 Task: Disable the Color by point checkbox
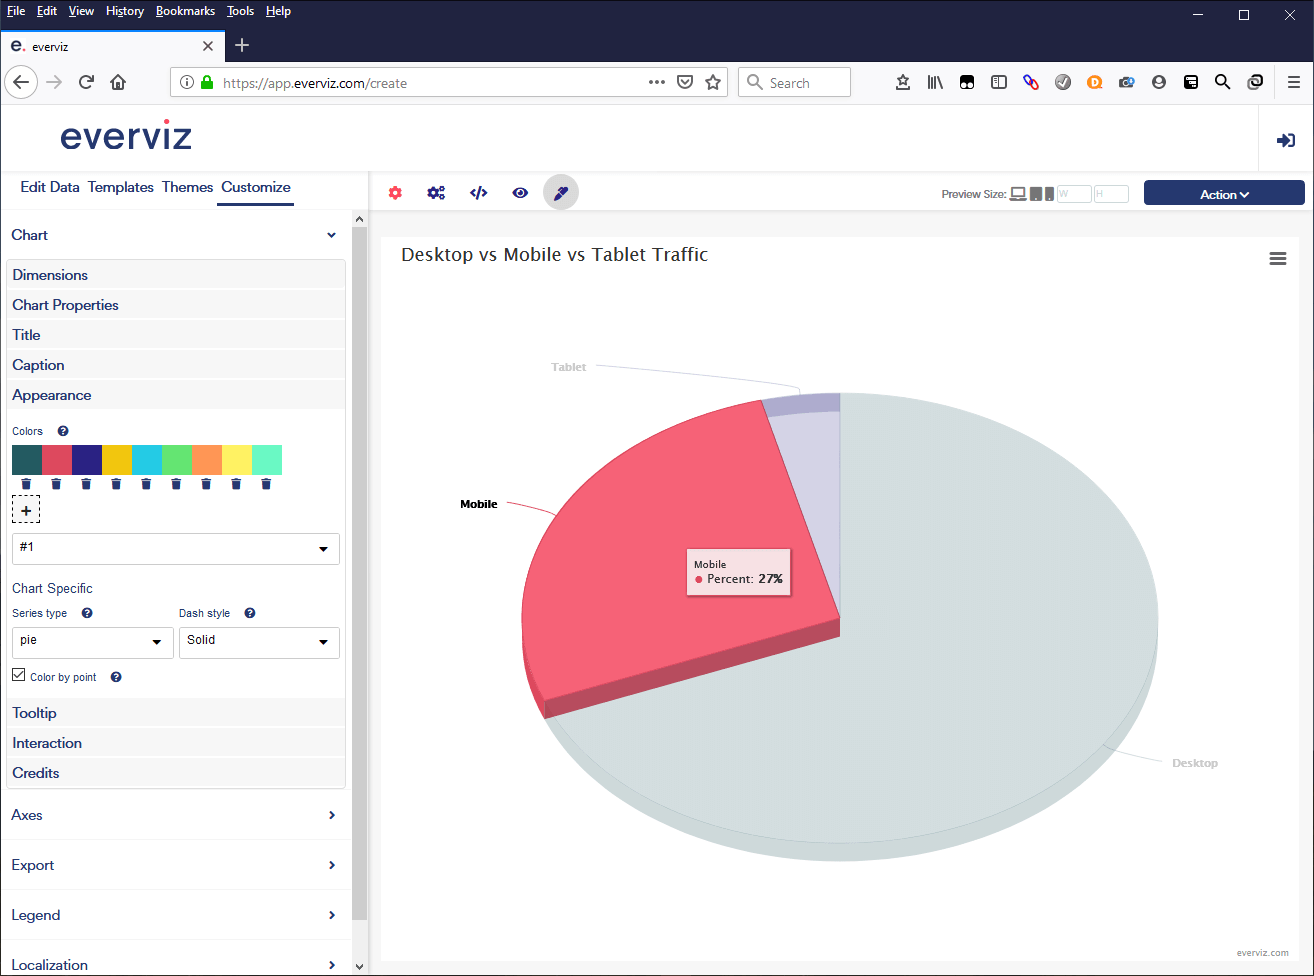pos(17,674)
